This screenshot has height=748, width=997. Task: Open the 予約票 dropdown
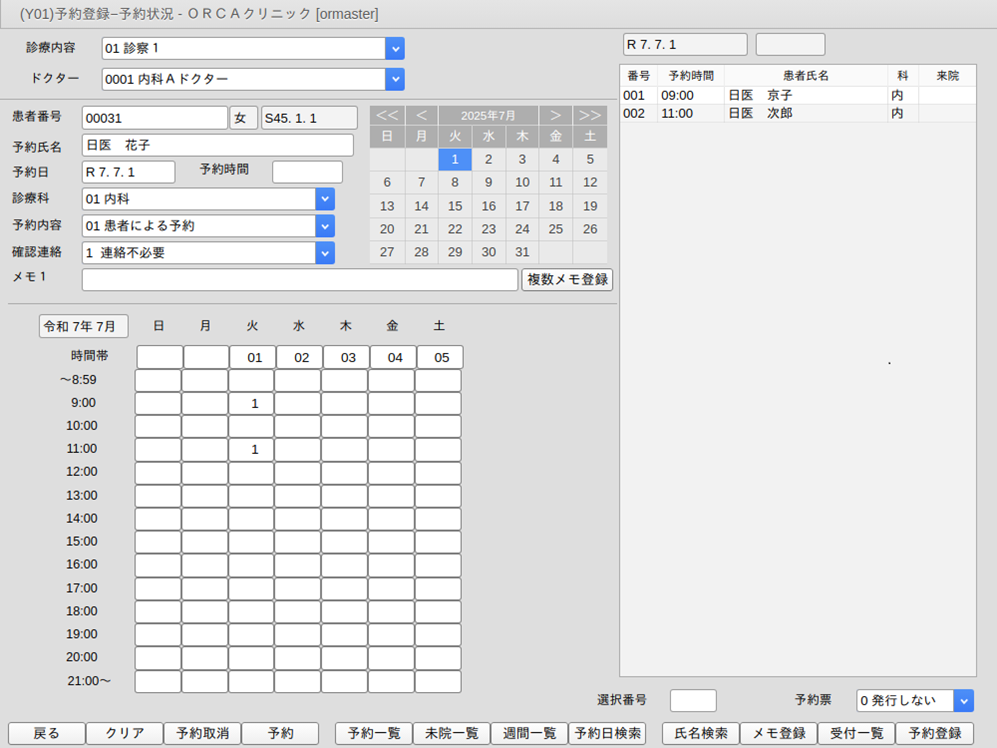point(963,701)
